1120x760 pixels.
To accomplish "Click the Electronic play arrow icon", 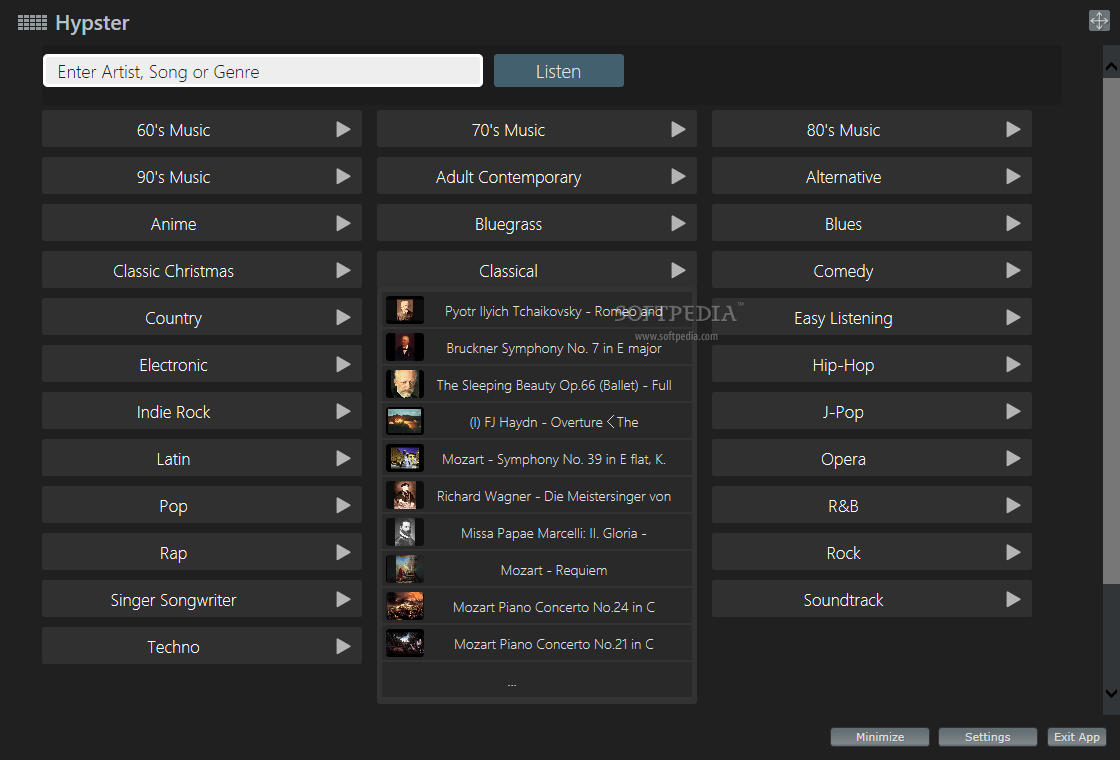I will pos(344,364).
